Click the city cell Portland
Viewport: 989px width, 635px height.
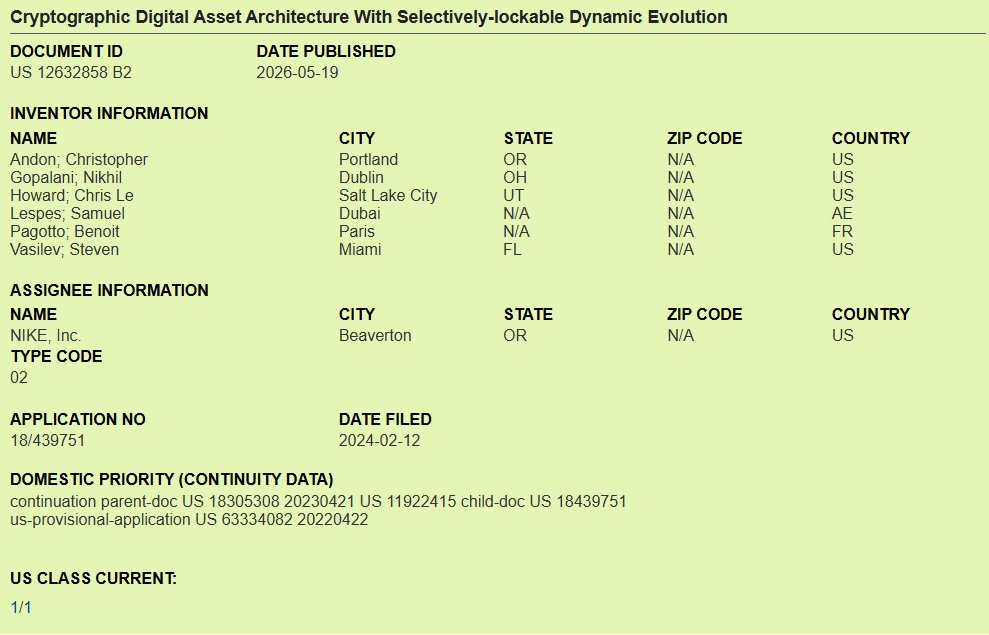368,160
